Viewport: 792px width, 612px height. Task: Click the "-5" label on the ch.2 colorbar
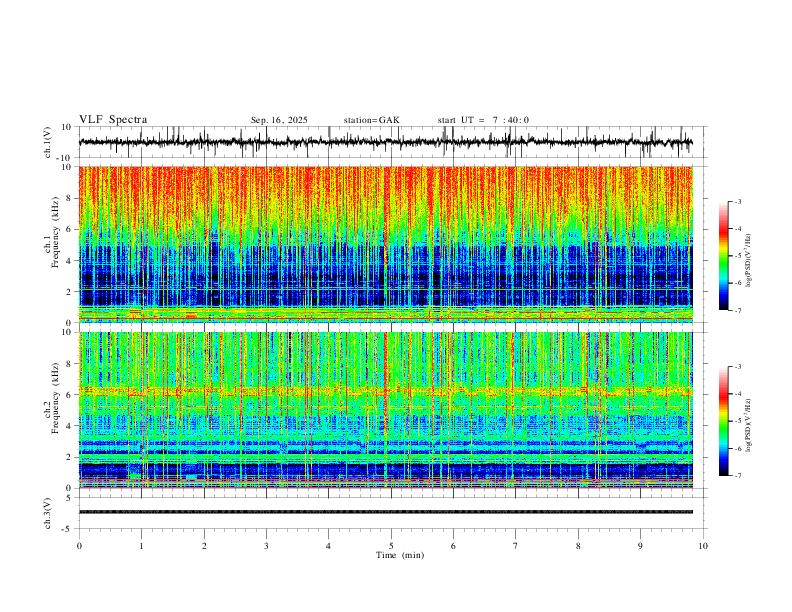click(738, 421)
